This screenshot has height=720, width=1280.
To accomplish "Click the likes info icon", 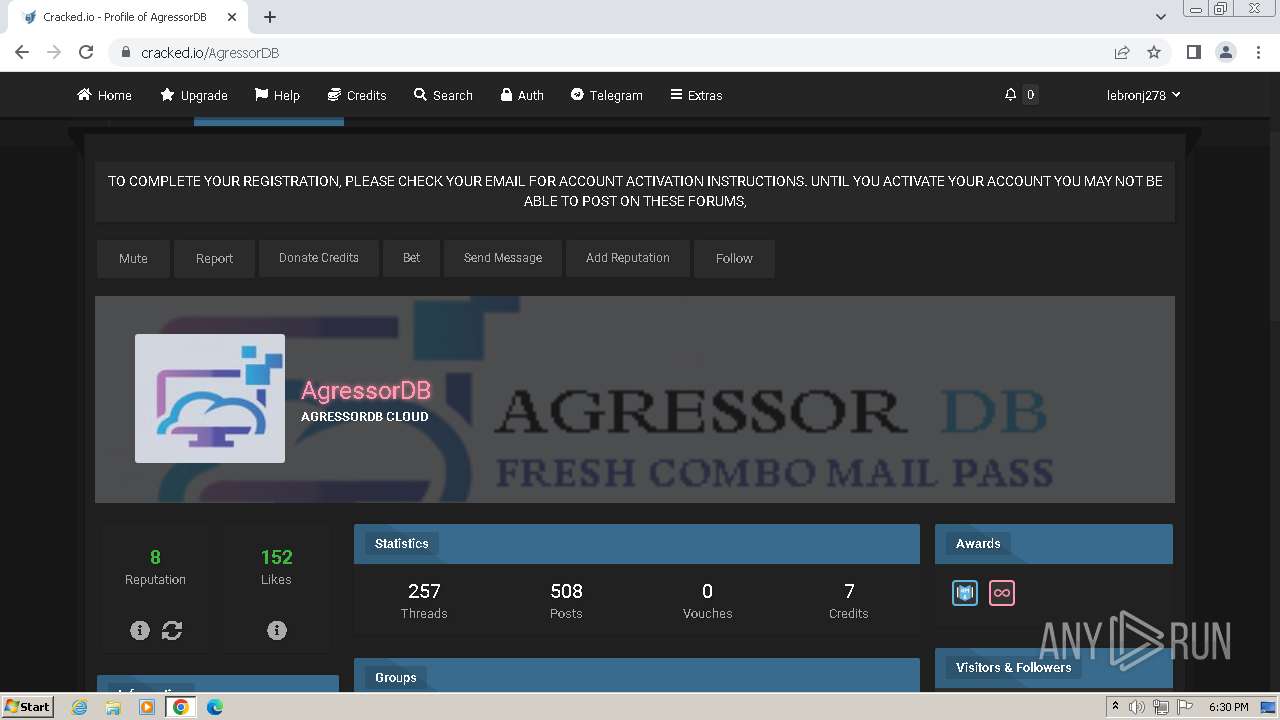I will pos(277,630).
